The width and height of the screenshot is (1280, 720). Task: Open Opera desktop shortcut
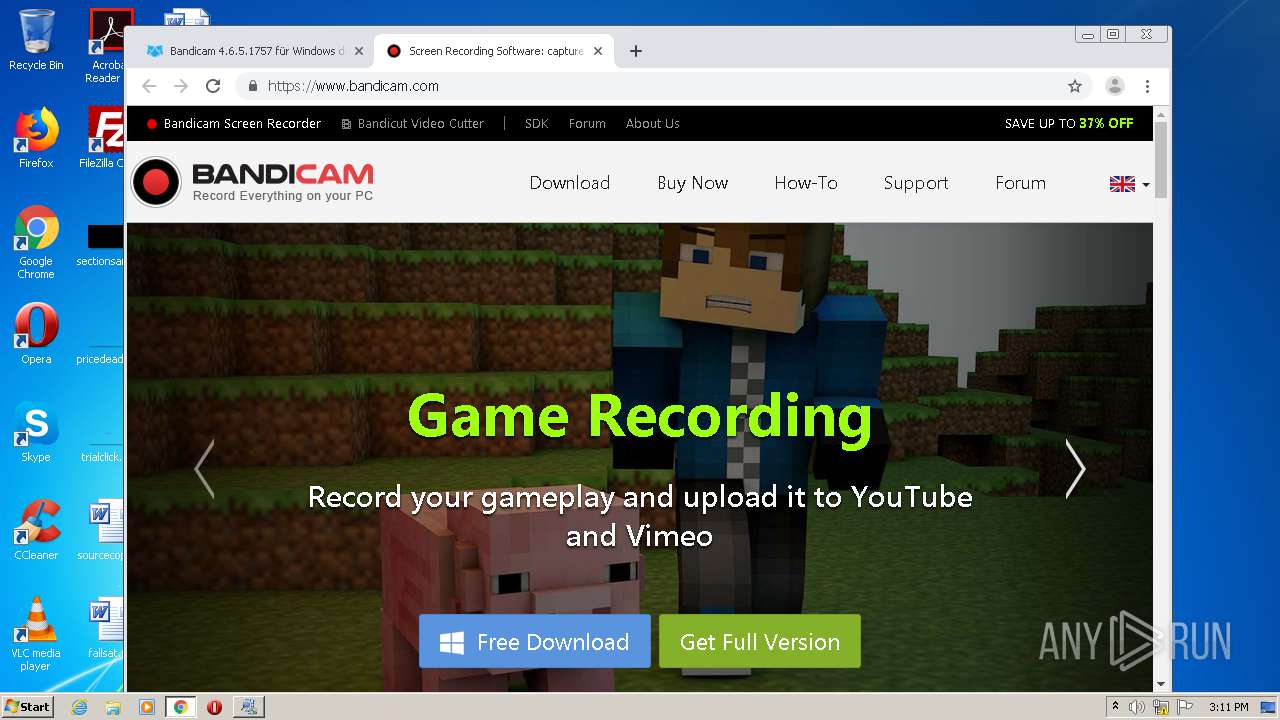tap(36, 334)
